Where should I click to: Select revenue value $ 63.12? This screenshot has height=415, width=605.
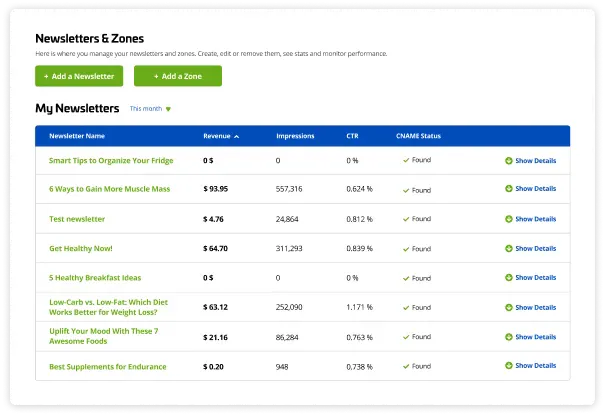(x=216, y=307)
